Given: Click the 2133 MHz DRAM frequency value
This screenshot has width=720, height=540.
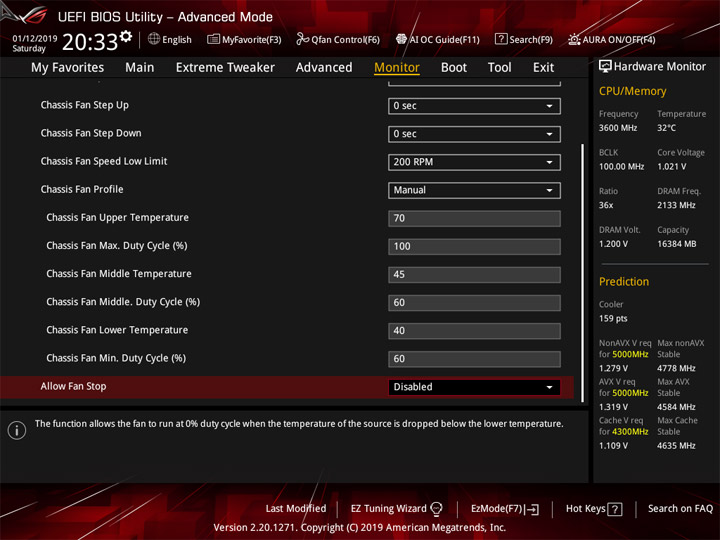Looking at the screenshot, I should pos(676,205).
